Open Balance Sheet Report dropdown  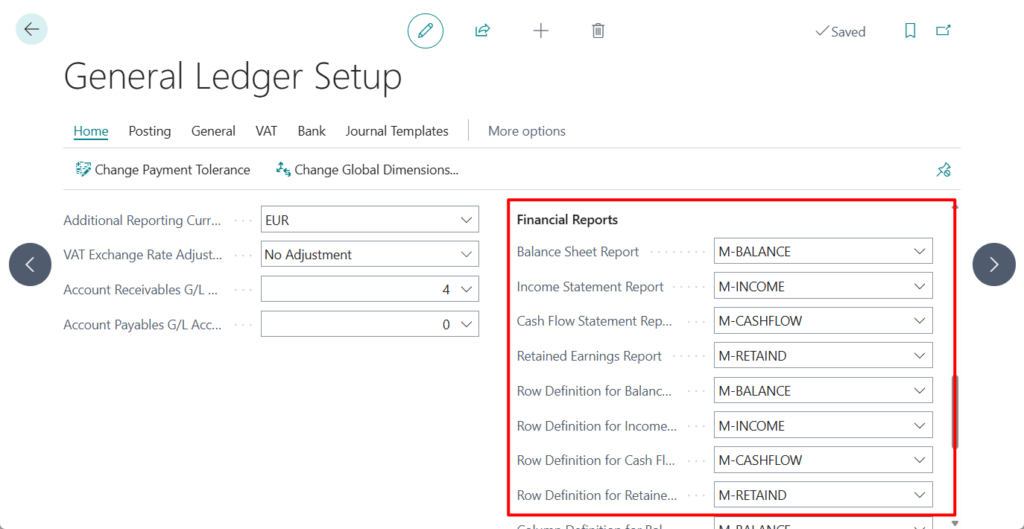pyautogui.click(x=919, y=252)
